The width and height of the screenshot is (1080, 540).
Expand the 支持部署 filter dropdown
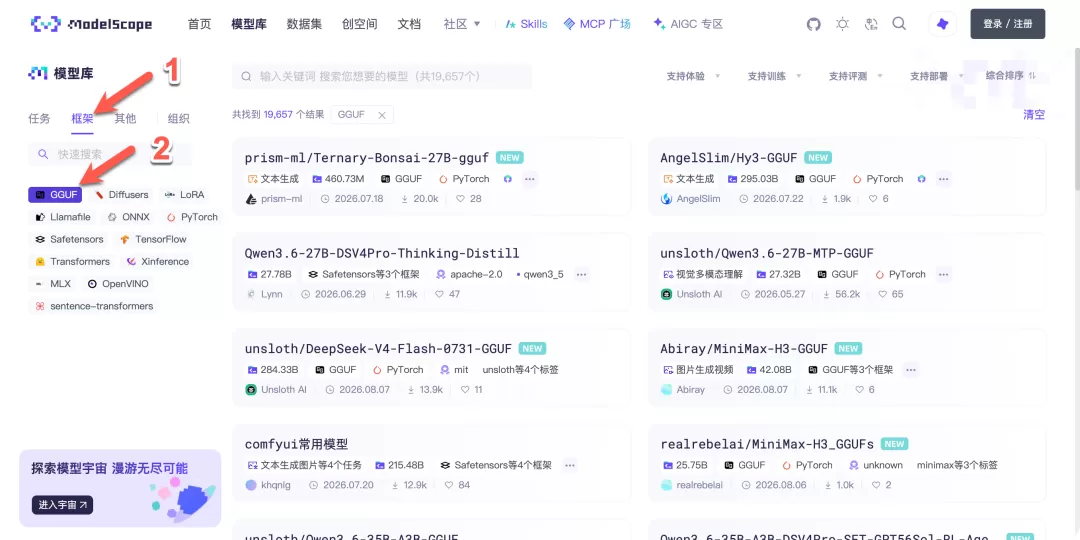pos(937,76)
